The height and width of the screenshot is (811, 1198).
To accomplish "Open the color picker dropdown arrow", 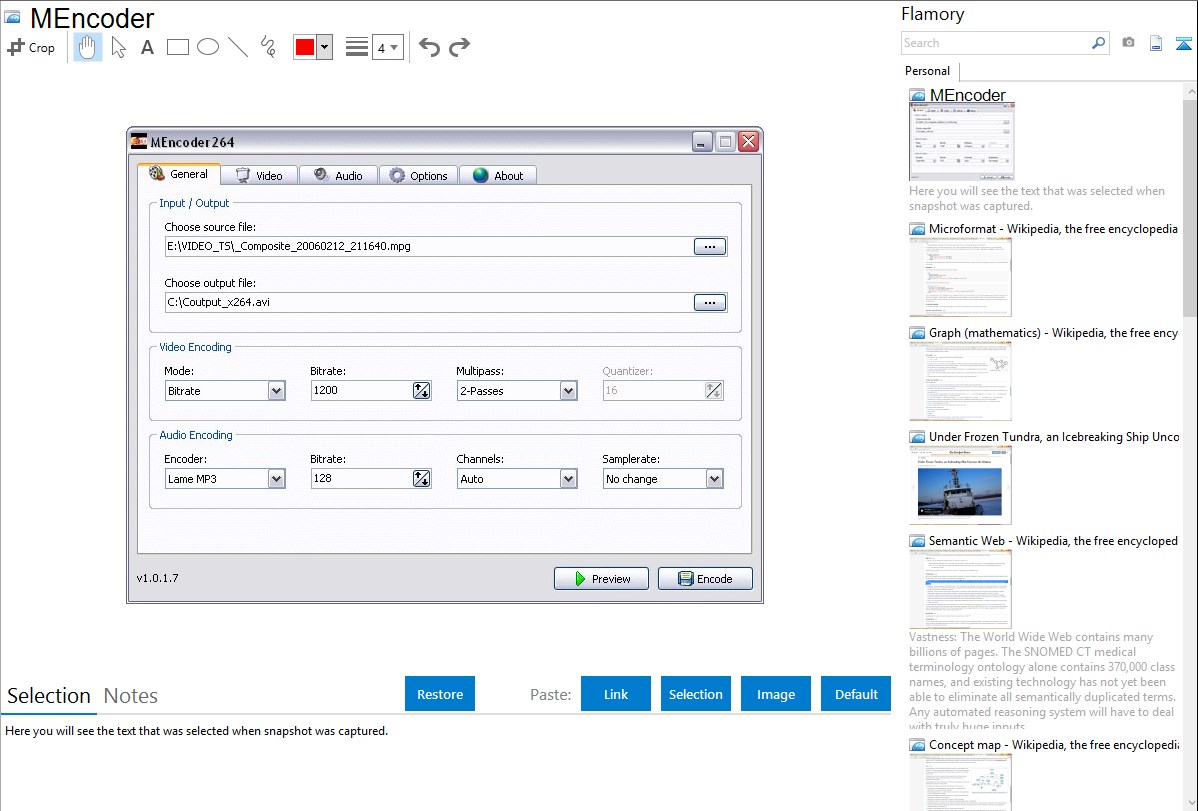I will pos(325,47).
